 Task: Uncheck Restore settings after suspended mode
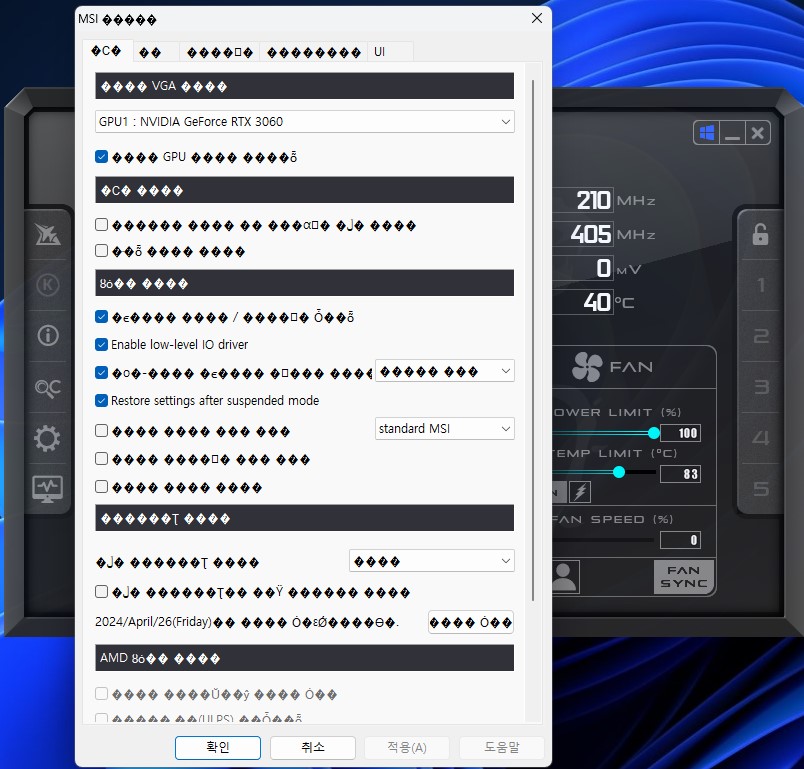(x=102, y=400)
